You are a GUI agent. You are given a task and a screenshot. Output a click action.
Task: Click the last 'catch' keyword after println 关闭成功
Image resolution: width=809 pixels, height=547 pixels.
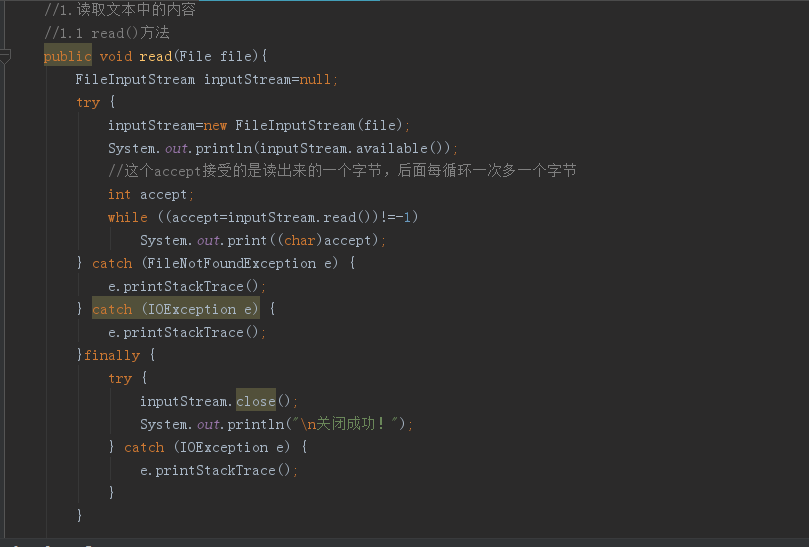144,447
